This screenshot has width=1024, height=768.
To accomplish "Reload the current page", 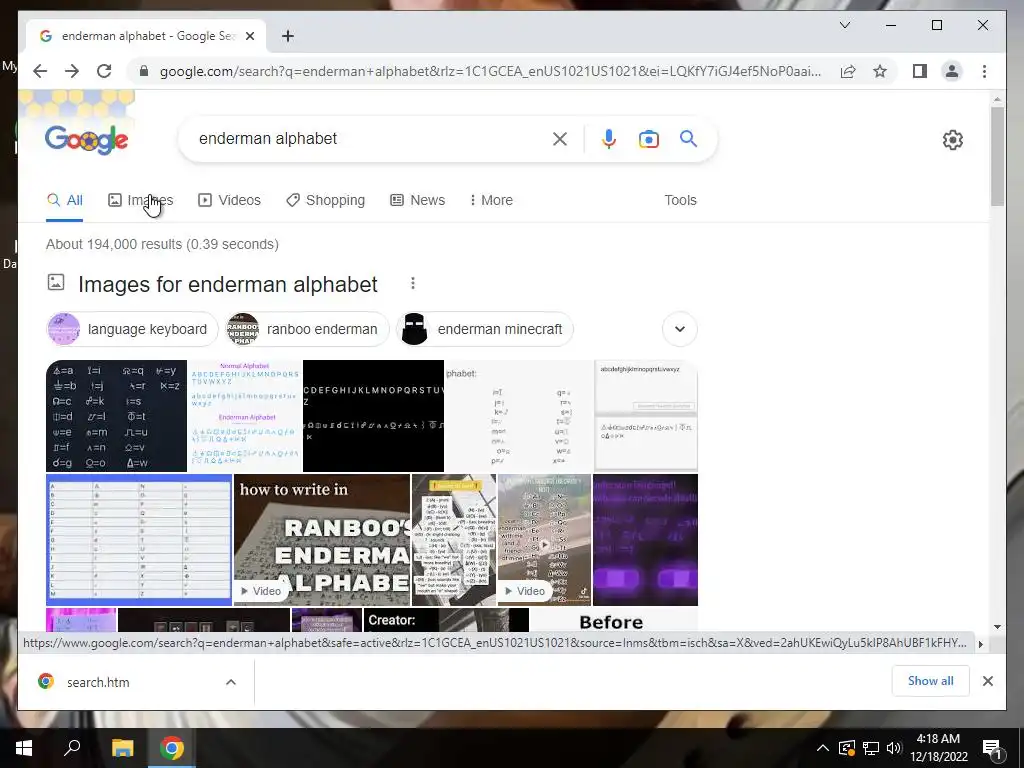I will [104, 71].
